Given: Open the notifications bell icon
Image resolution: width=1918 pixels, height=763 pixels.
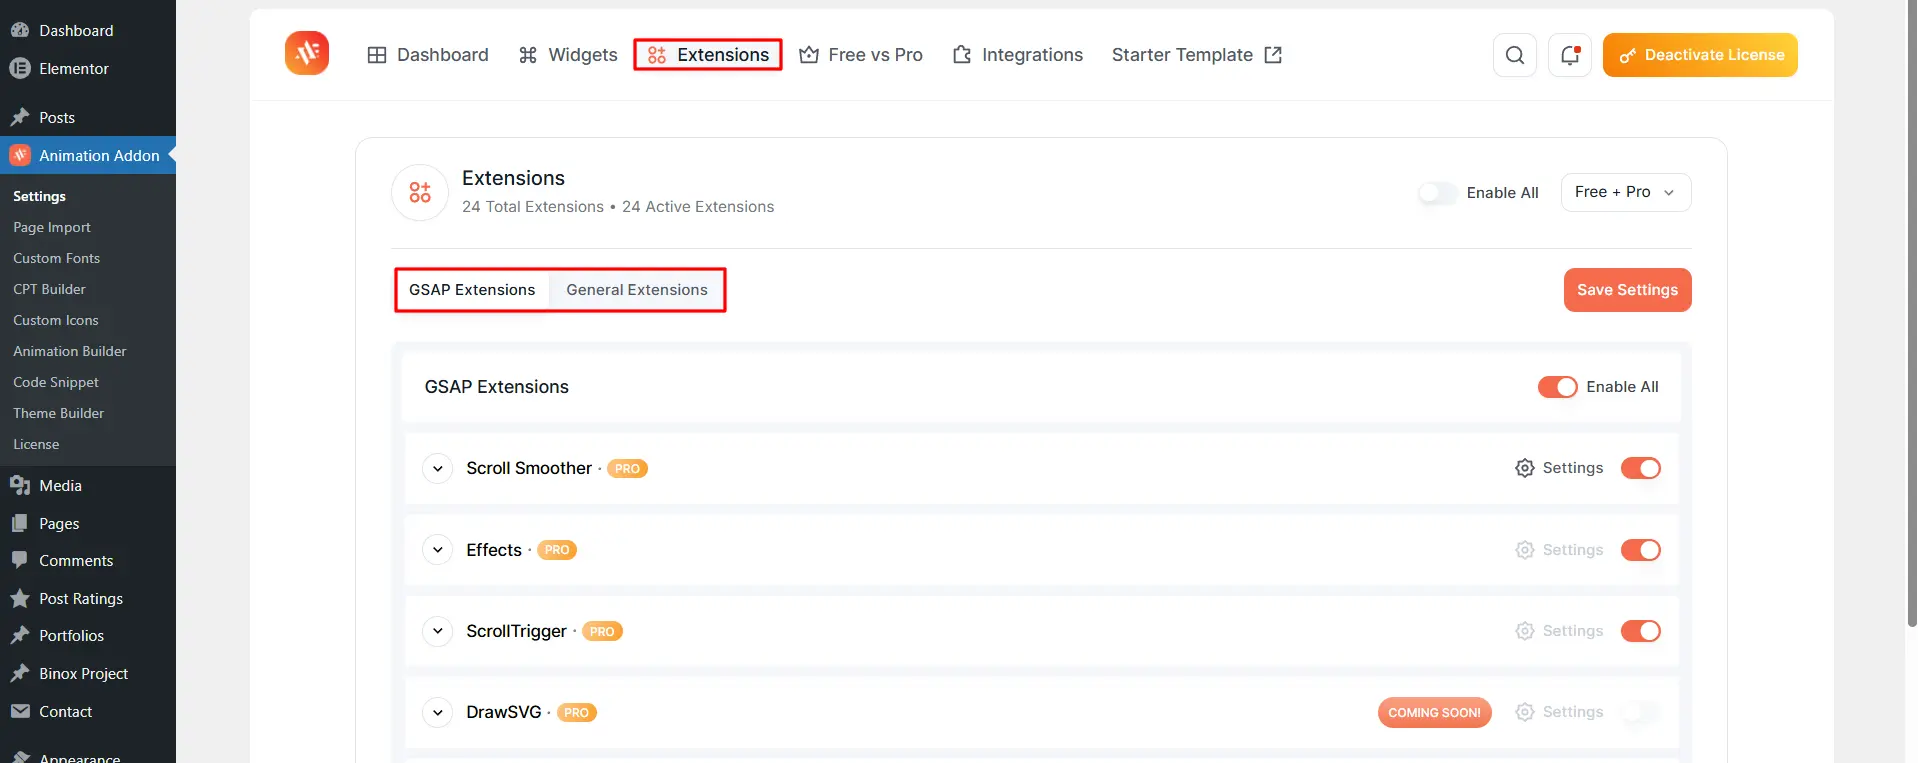Looking at the screenshot, I should (1570, 55).
